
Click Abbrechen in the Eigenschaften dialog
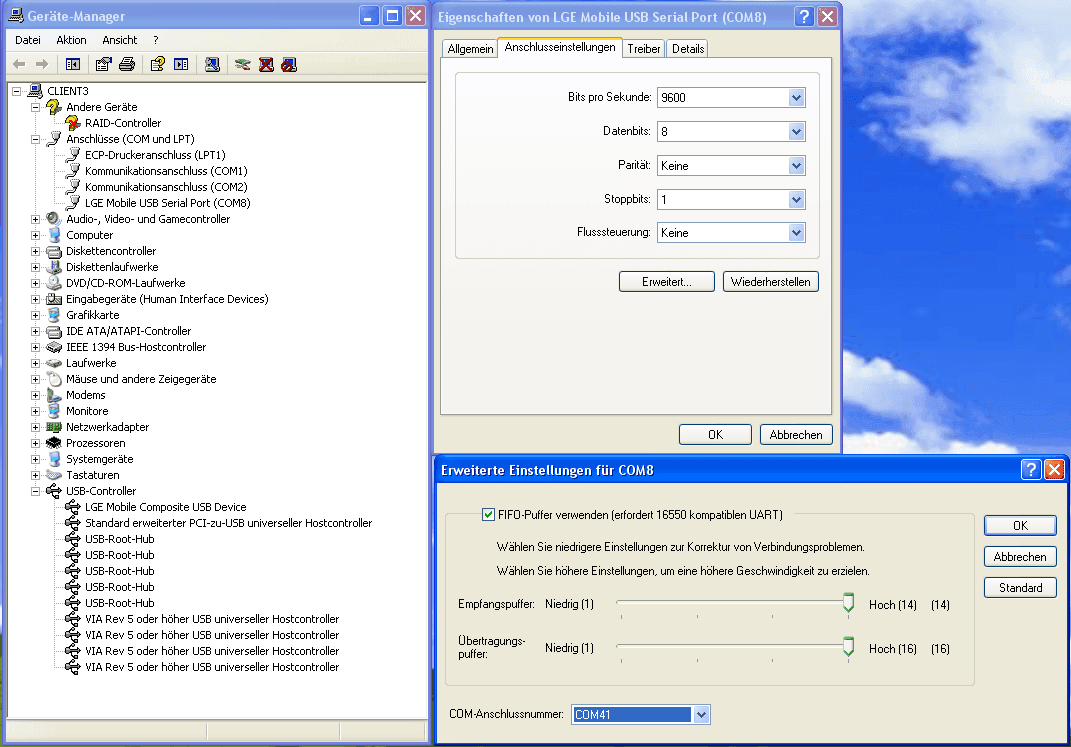(x=796, y=435)
